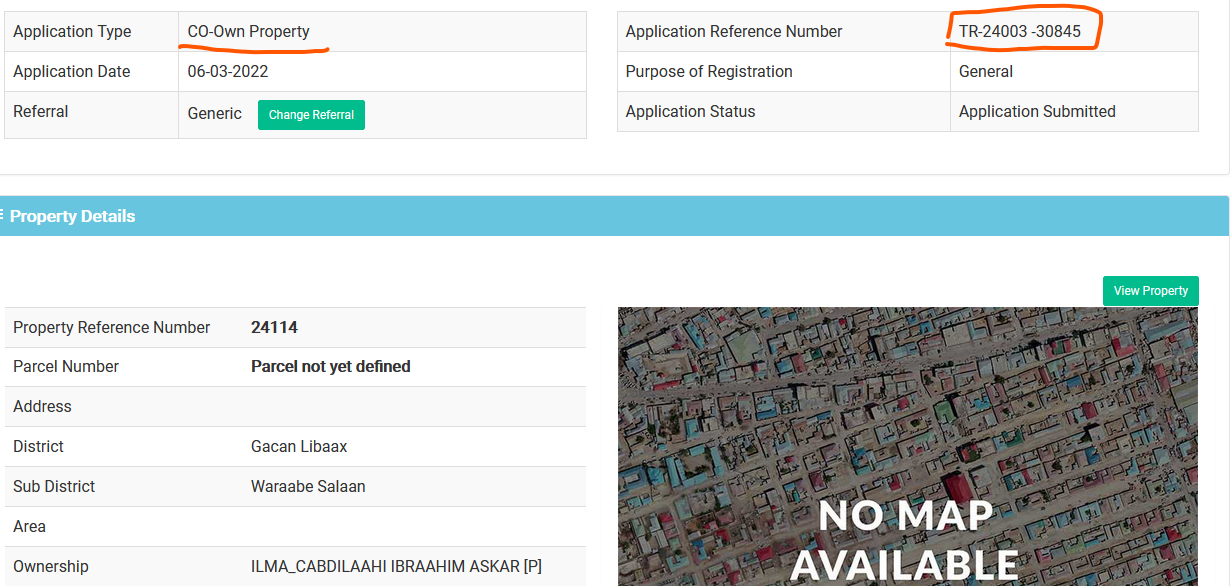Open the View Property button
The image size is (1230, 586).
click(x=1150, y=291)
